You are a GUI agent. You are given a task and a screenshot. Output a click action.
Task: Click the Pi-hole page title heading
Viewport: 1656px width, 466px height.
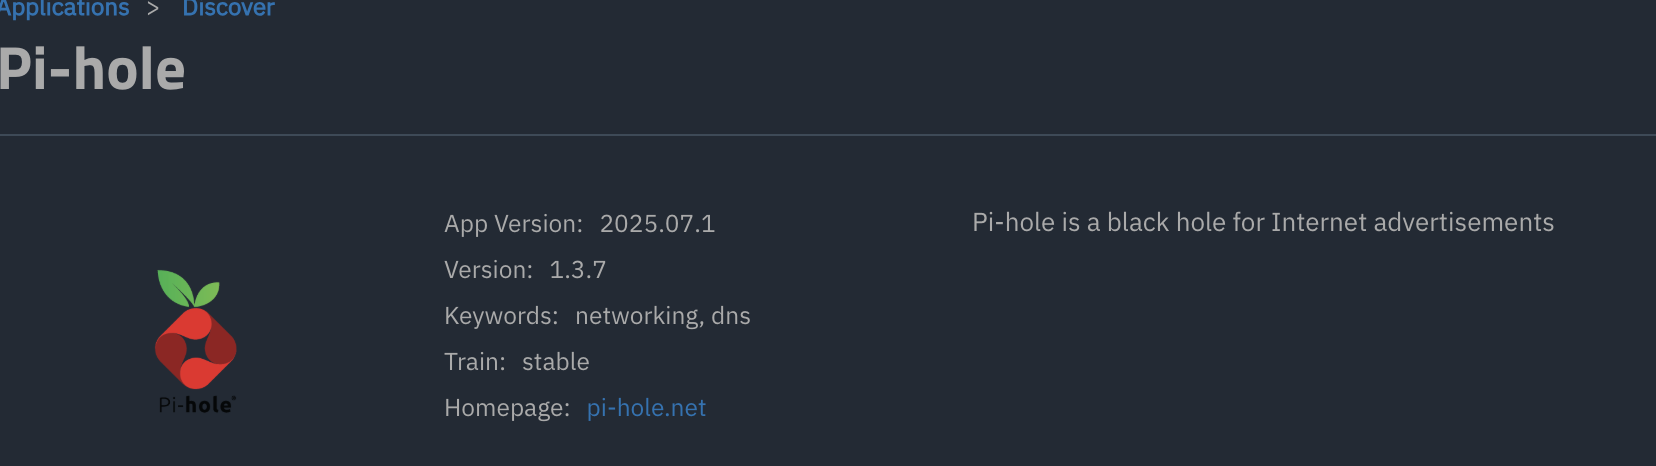pos(92,70)
